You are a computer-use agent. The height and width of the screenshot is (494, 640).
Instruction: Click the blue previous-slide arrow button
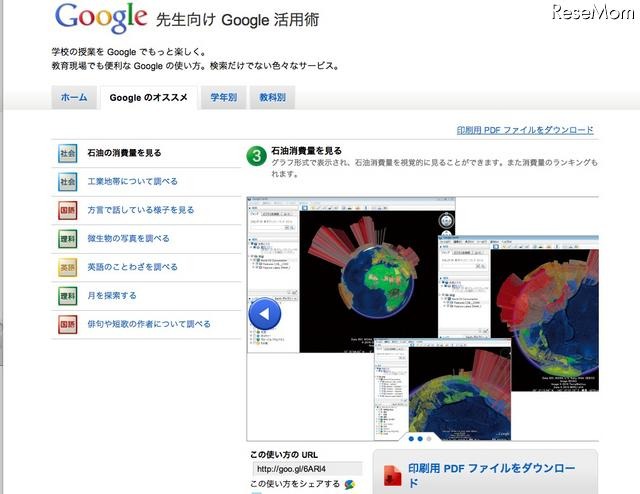(x=264, y=314)
